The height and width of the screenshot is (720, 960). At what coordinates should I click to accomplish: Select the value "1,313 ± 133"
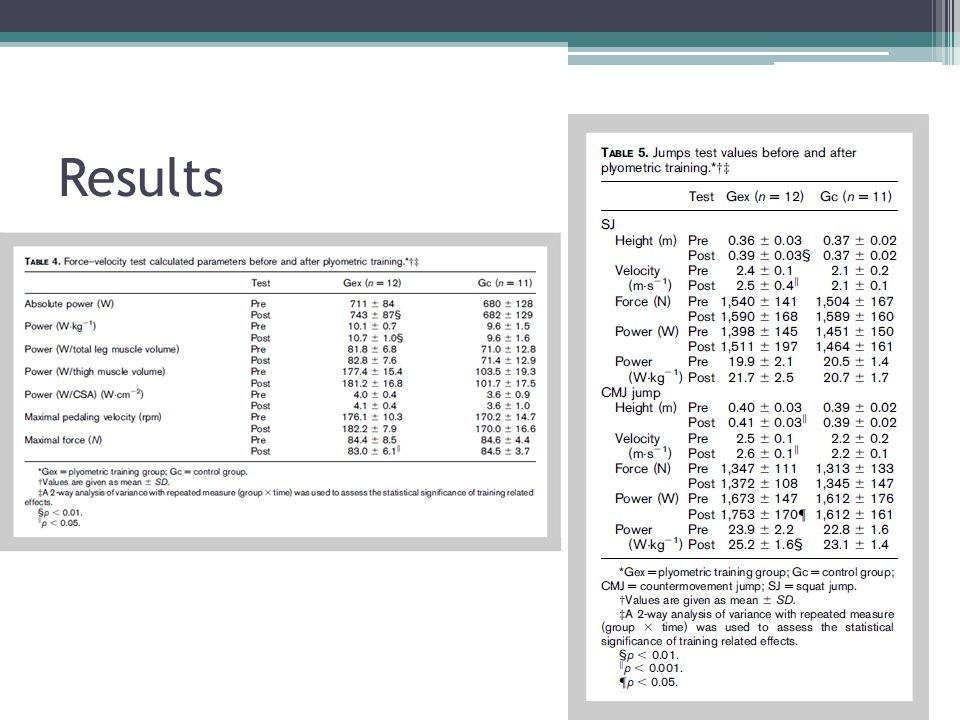pyautogui.click(x=855, y=469)
